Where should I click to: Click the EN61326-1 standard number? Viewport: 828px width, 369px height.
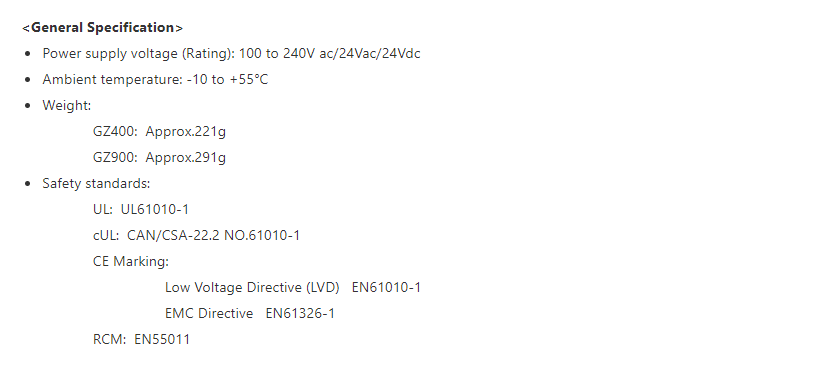pyautogui.click(x=300, y=313)
